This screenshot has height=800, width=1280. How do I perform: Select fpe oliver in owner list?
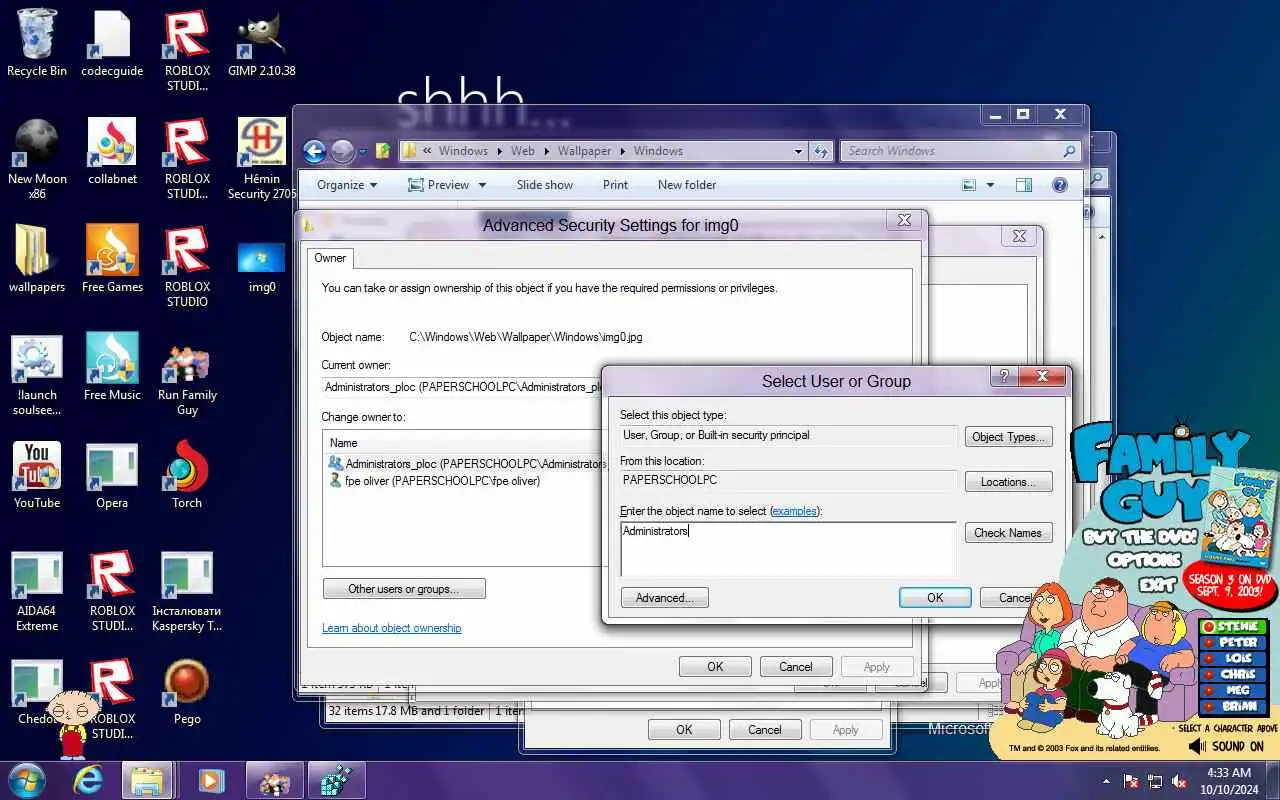pyautogui.click(x=435, y=481)
